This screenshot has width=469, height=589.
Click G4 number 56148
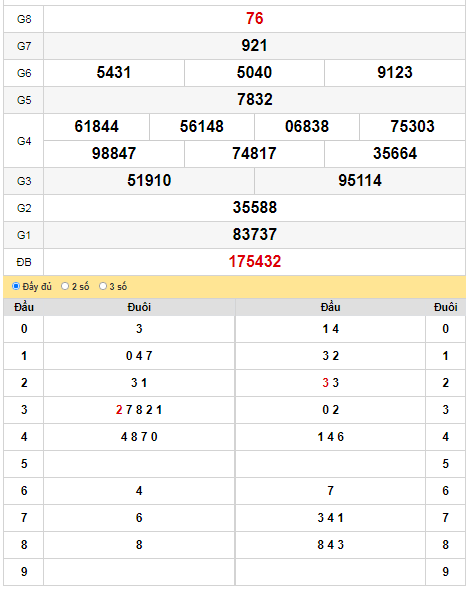pyautogui.click(x=202, y=127)
